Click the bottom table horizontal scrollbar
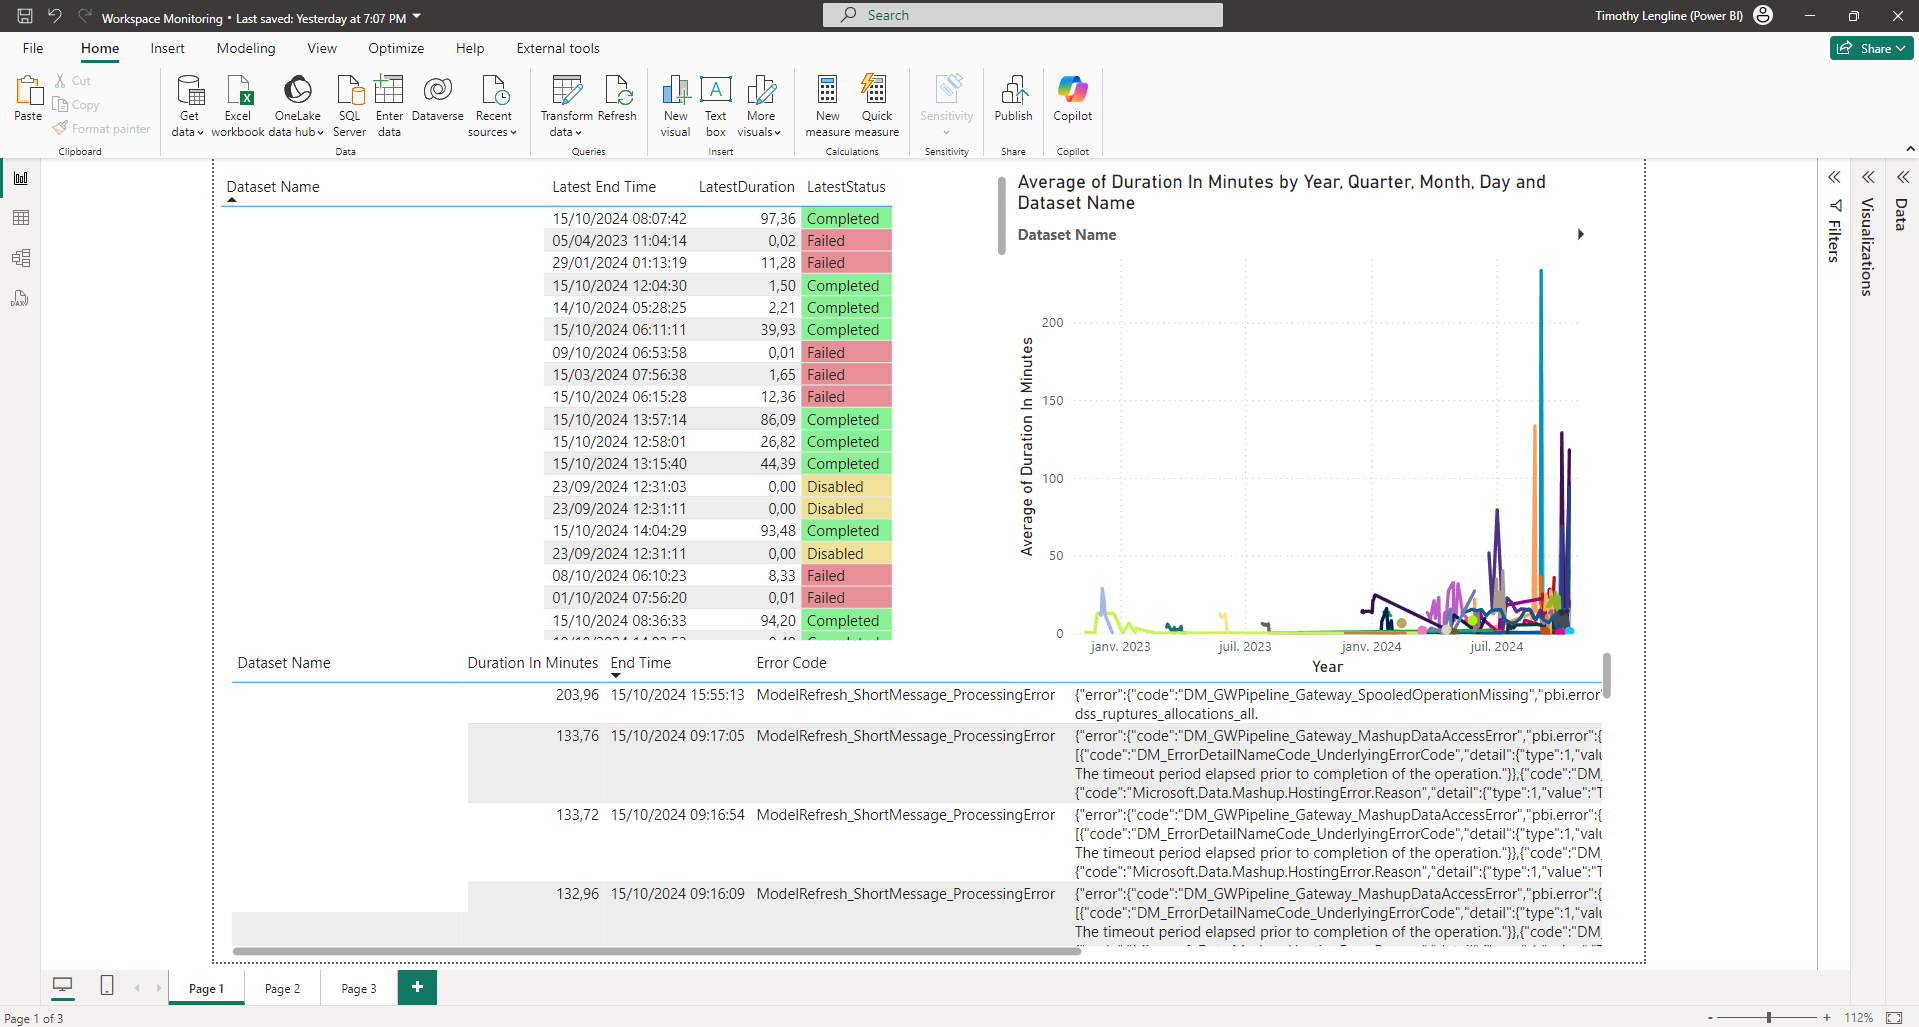The image size is (1919, 1027). click(x=657, y=951)
